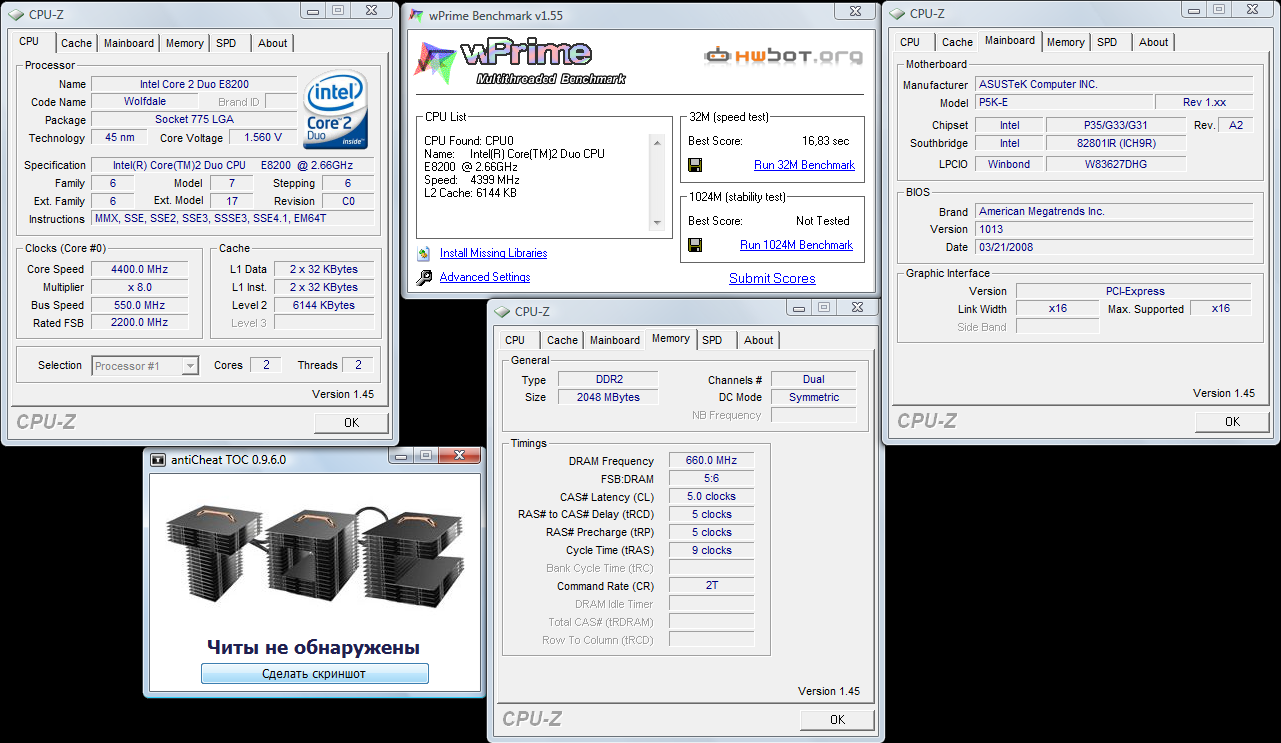
Task: Click the FSB:DRAM 5:6 field
Action: click(711, 479)
